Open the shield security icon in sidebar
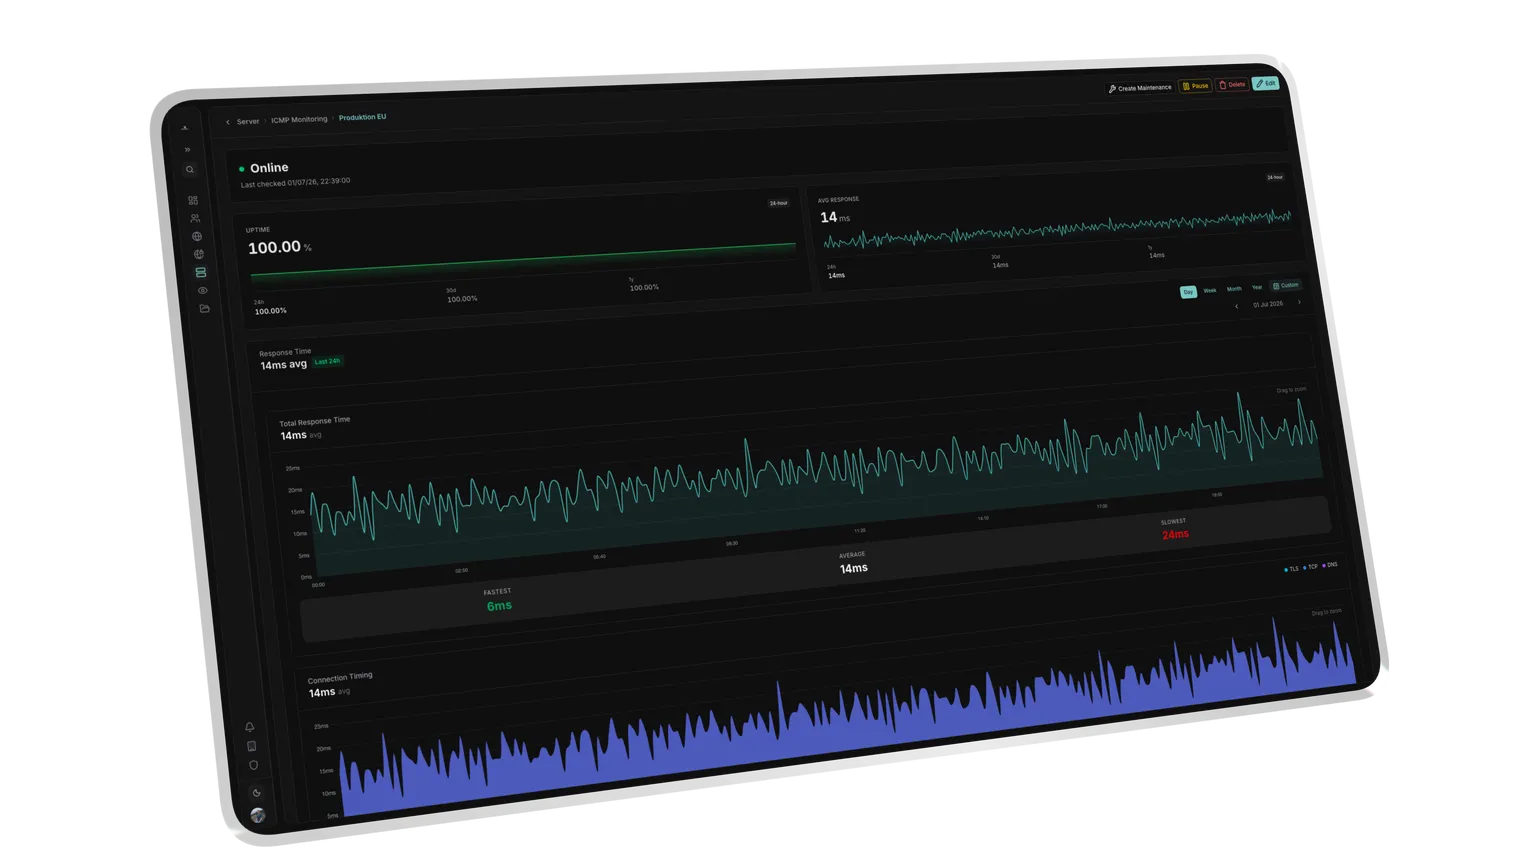Viewport: 1520px width, 855px height. click(x=254, y=765)
